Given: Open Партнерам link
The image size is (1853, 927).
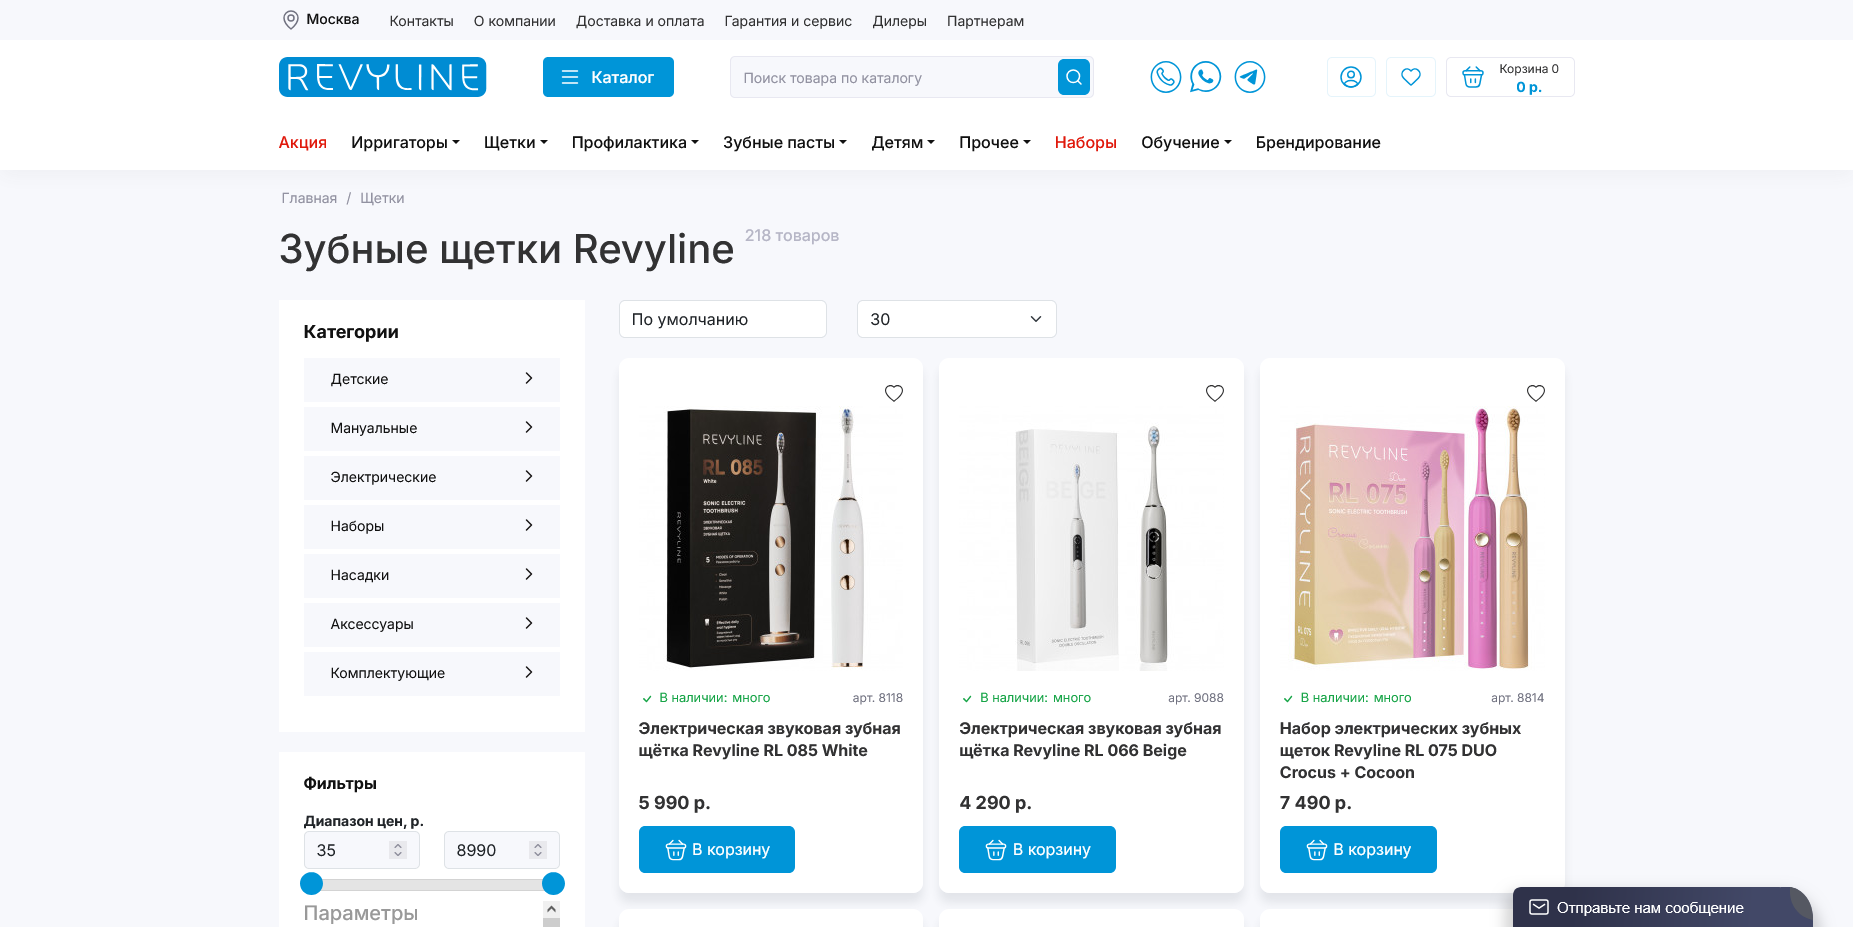Looking at the screenshot, I should (985, 21).
